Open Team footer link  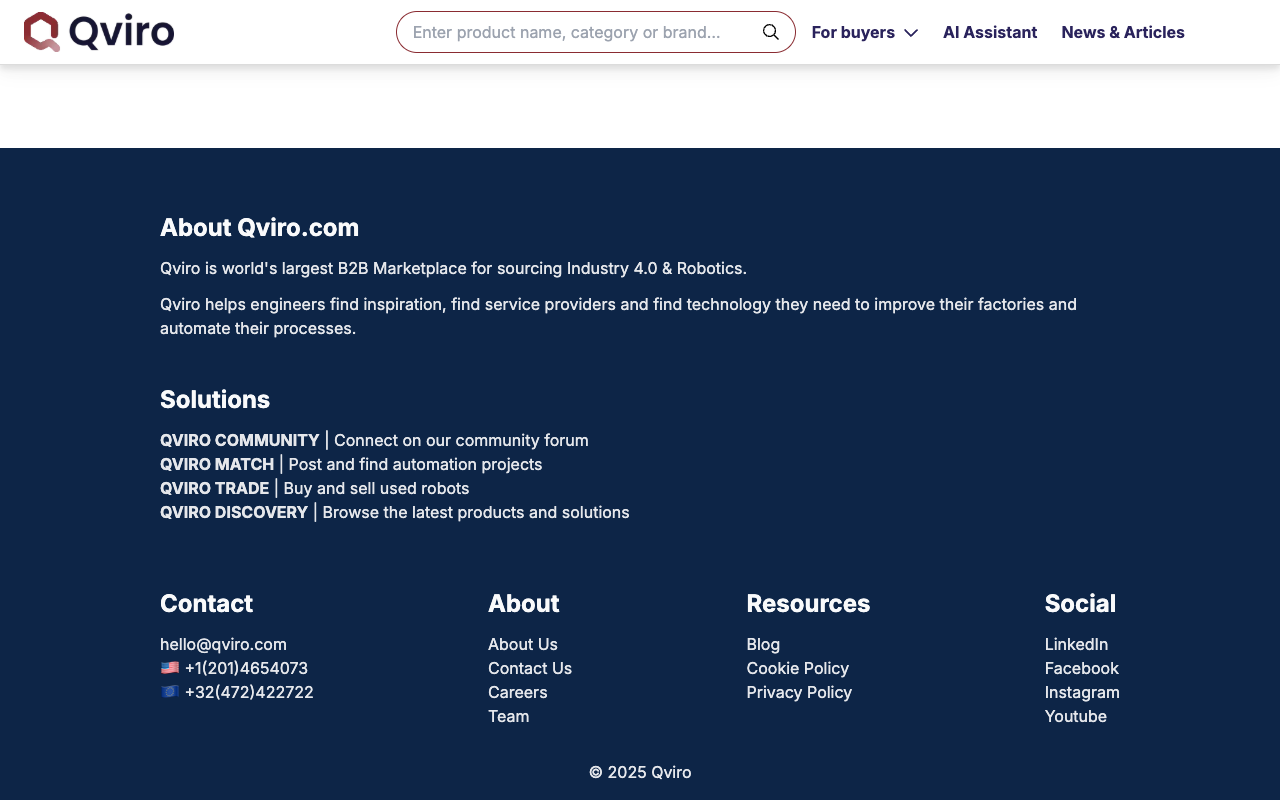click(x=509, y=716)
